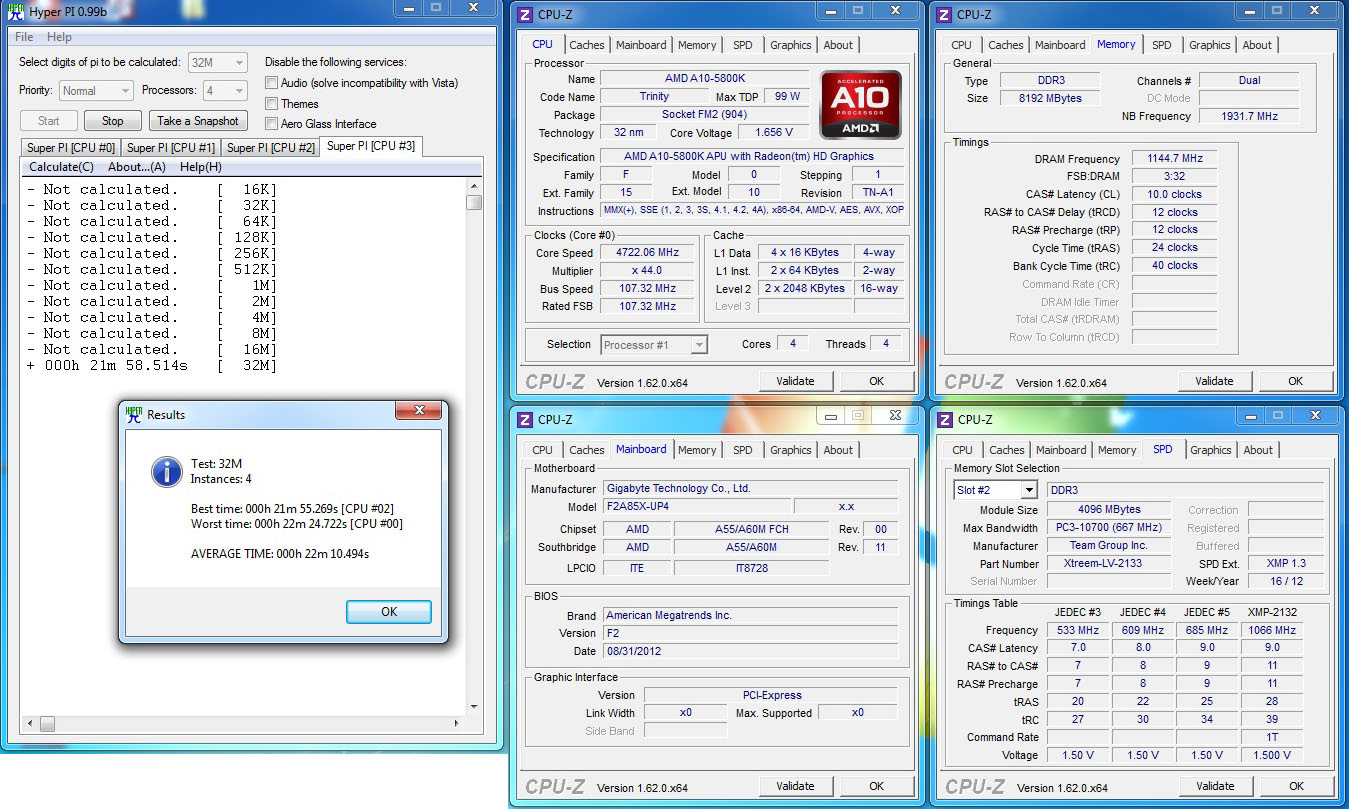Open the Calculate(C) menu

[x=61, y=167]
